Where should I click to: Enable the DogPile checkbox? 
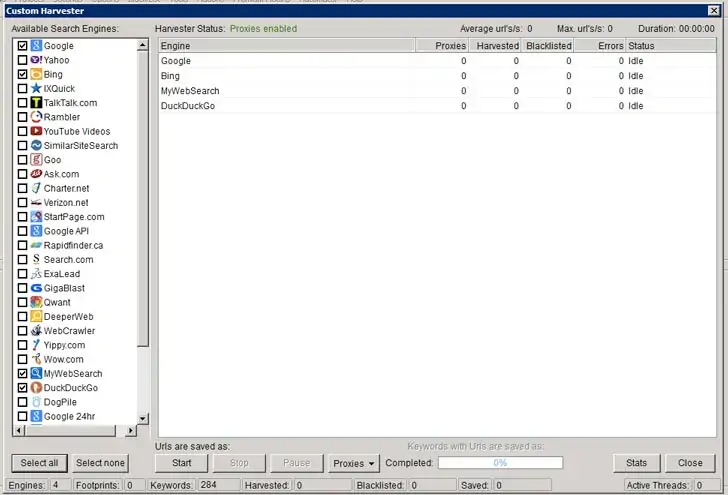[x=22, y=402]
